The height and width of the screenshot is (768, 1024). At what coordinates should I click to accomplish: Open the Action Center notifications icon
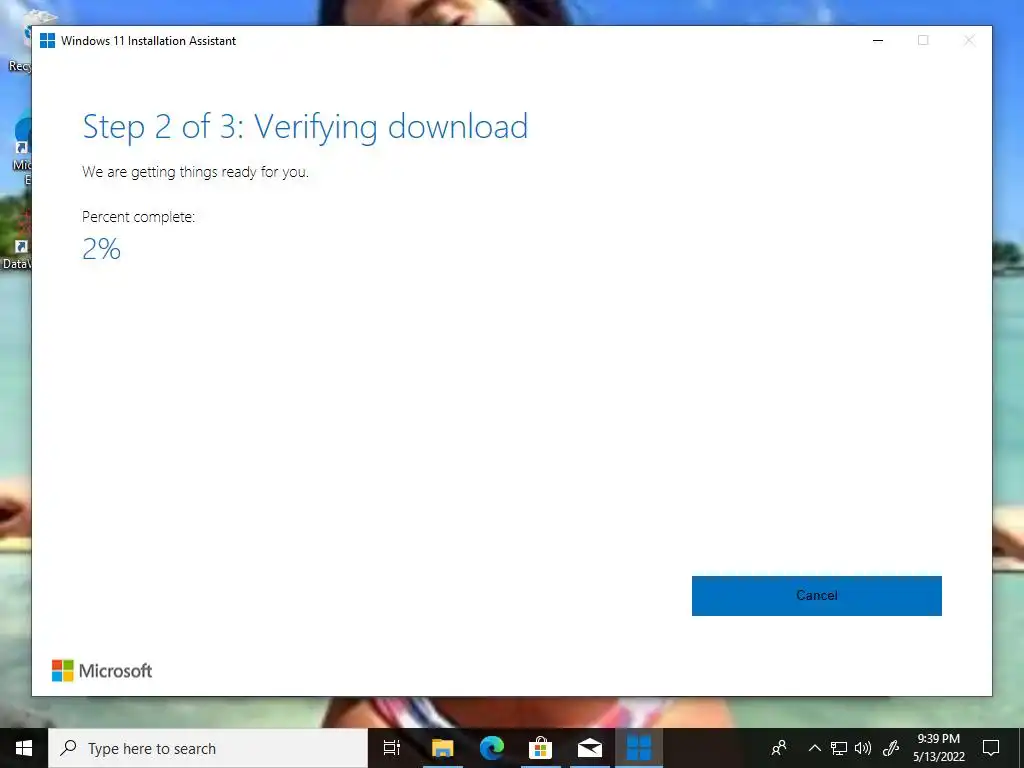[x=991, y=748]
